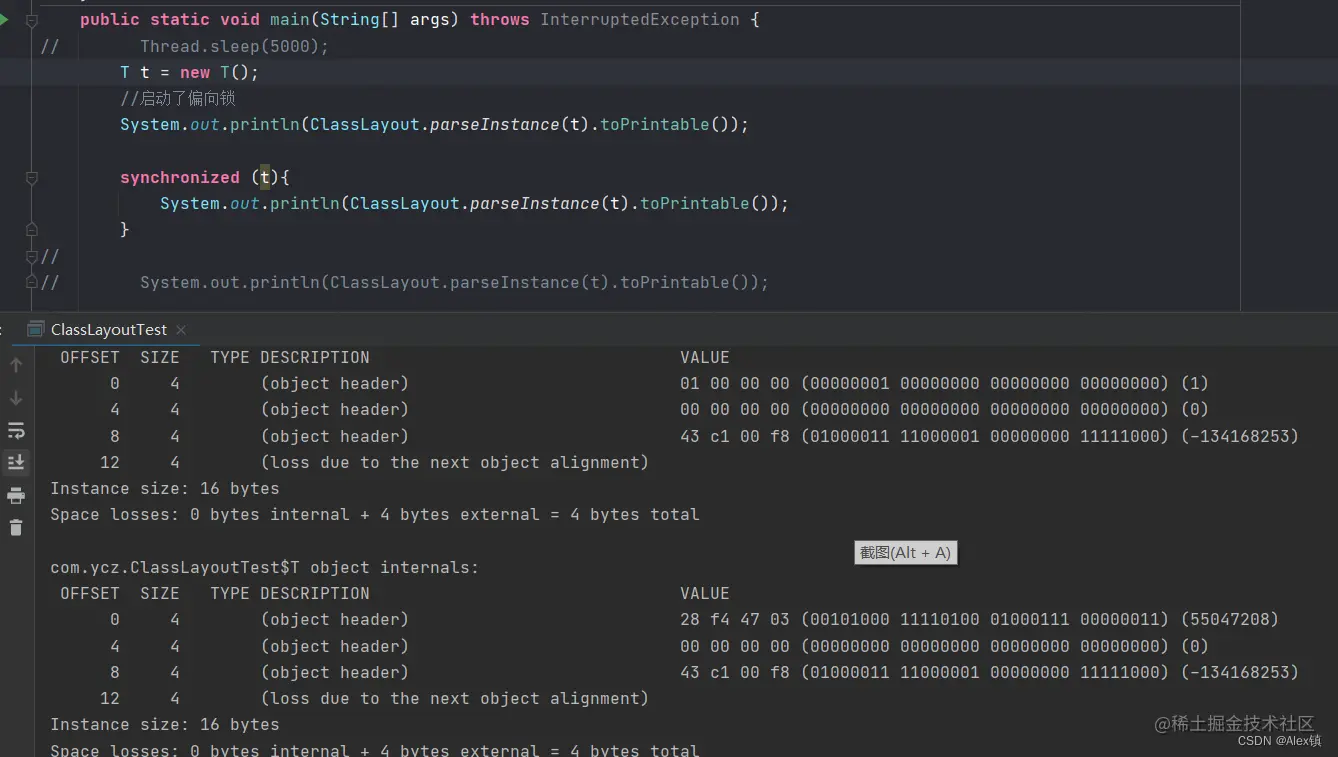Click 'InterruptedException' in the main signature

point(640,19)
